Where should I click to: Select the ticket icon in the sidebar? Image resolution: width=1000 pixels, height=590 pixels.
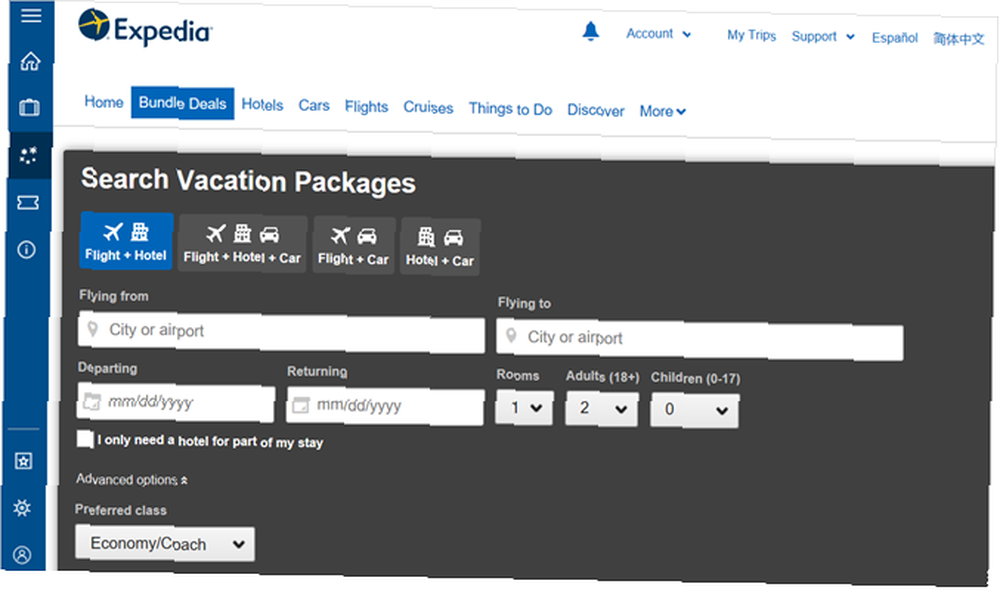coord(27,203)
